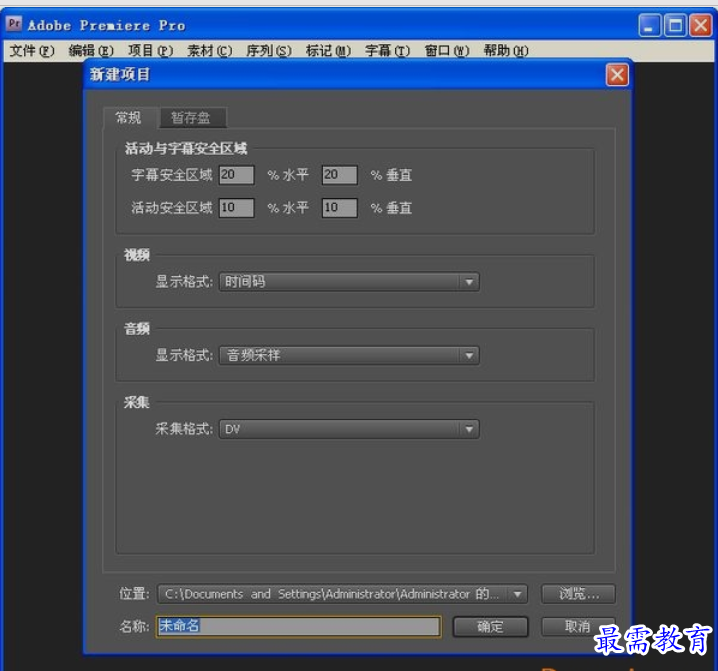Maximize the Adobe Premiere Pro window
This screenshot has width=718, height=671.
(x=675, y=25)
